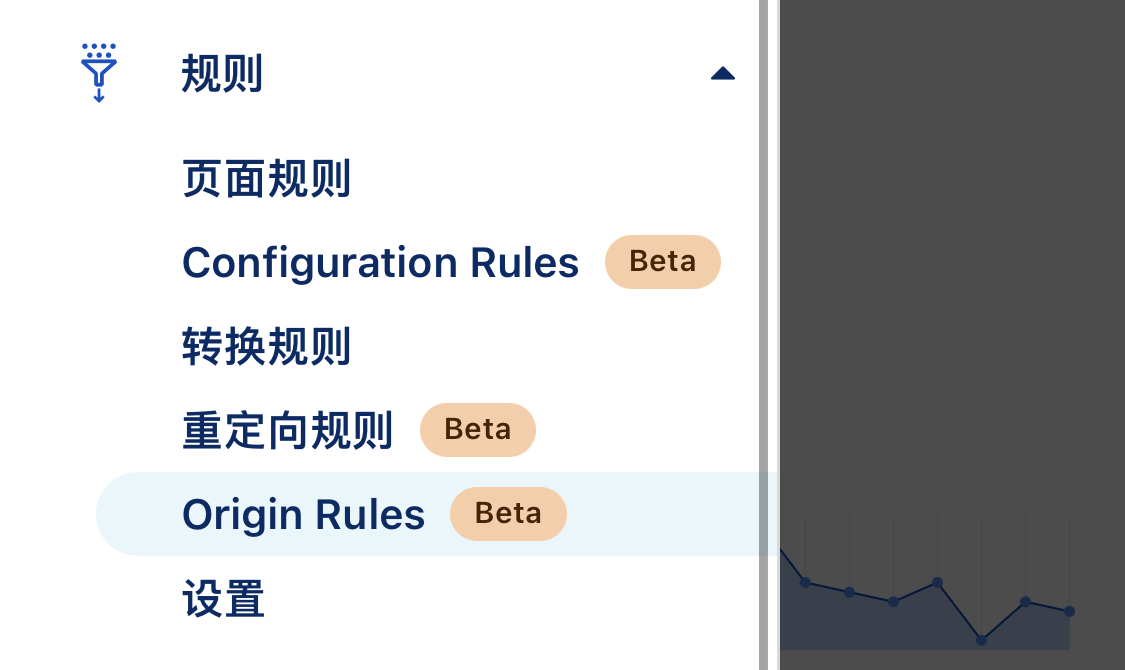
Task: Collapse the 规则 section using the arrow
Action: point(723,73)
